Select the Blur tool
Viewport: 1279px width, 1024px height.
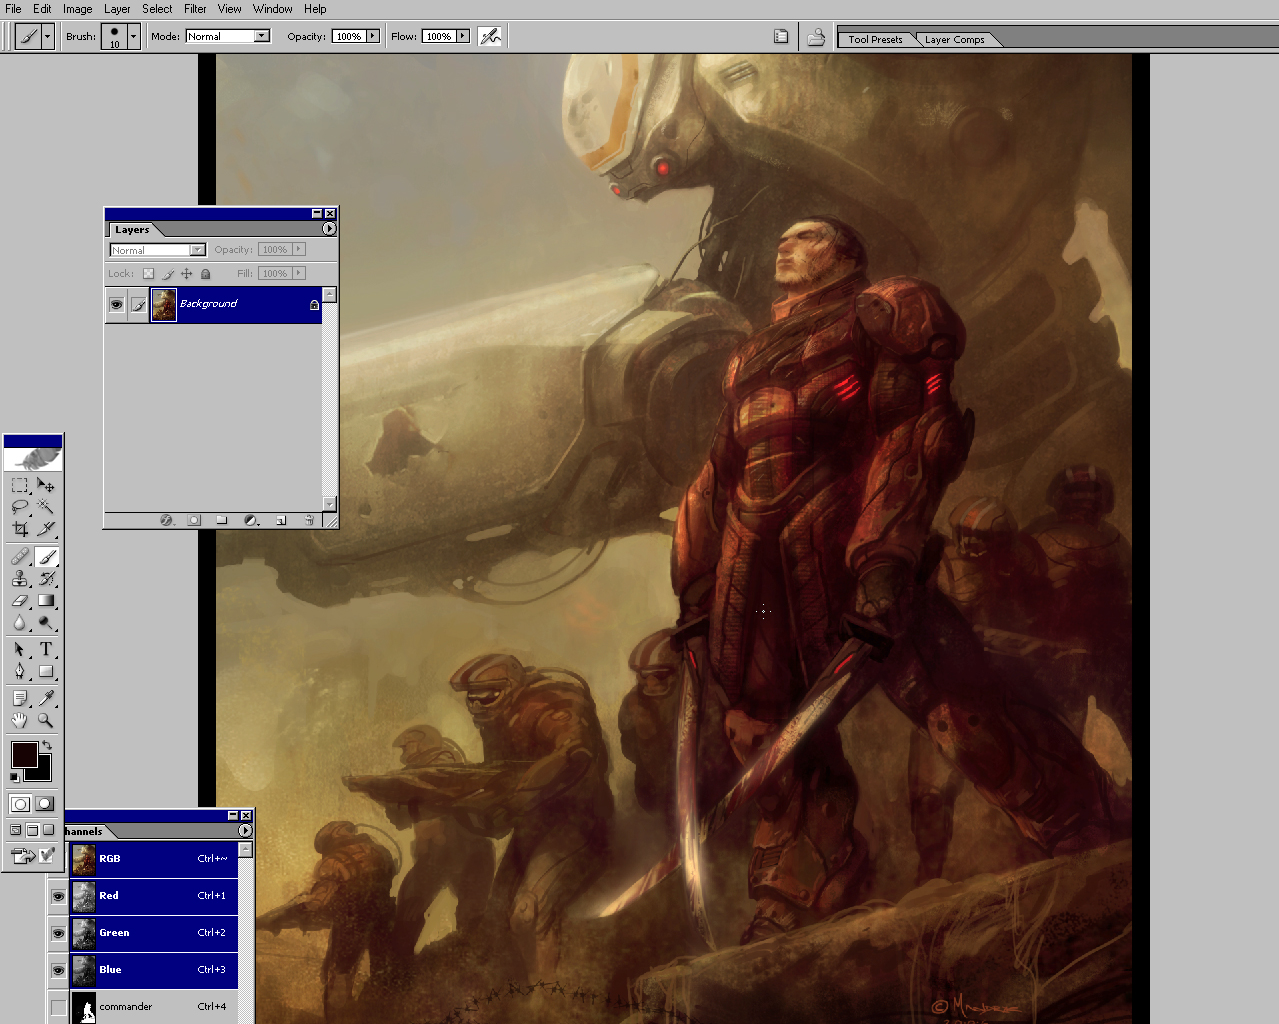coord(20,623)
